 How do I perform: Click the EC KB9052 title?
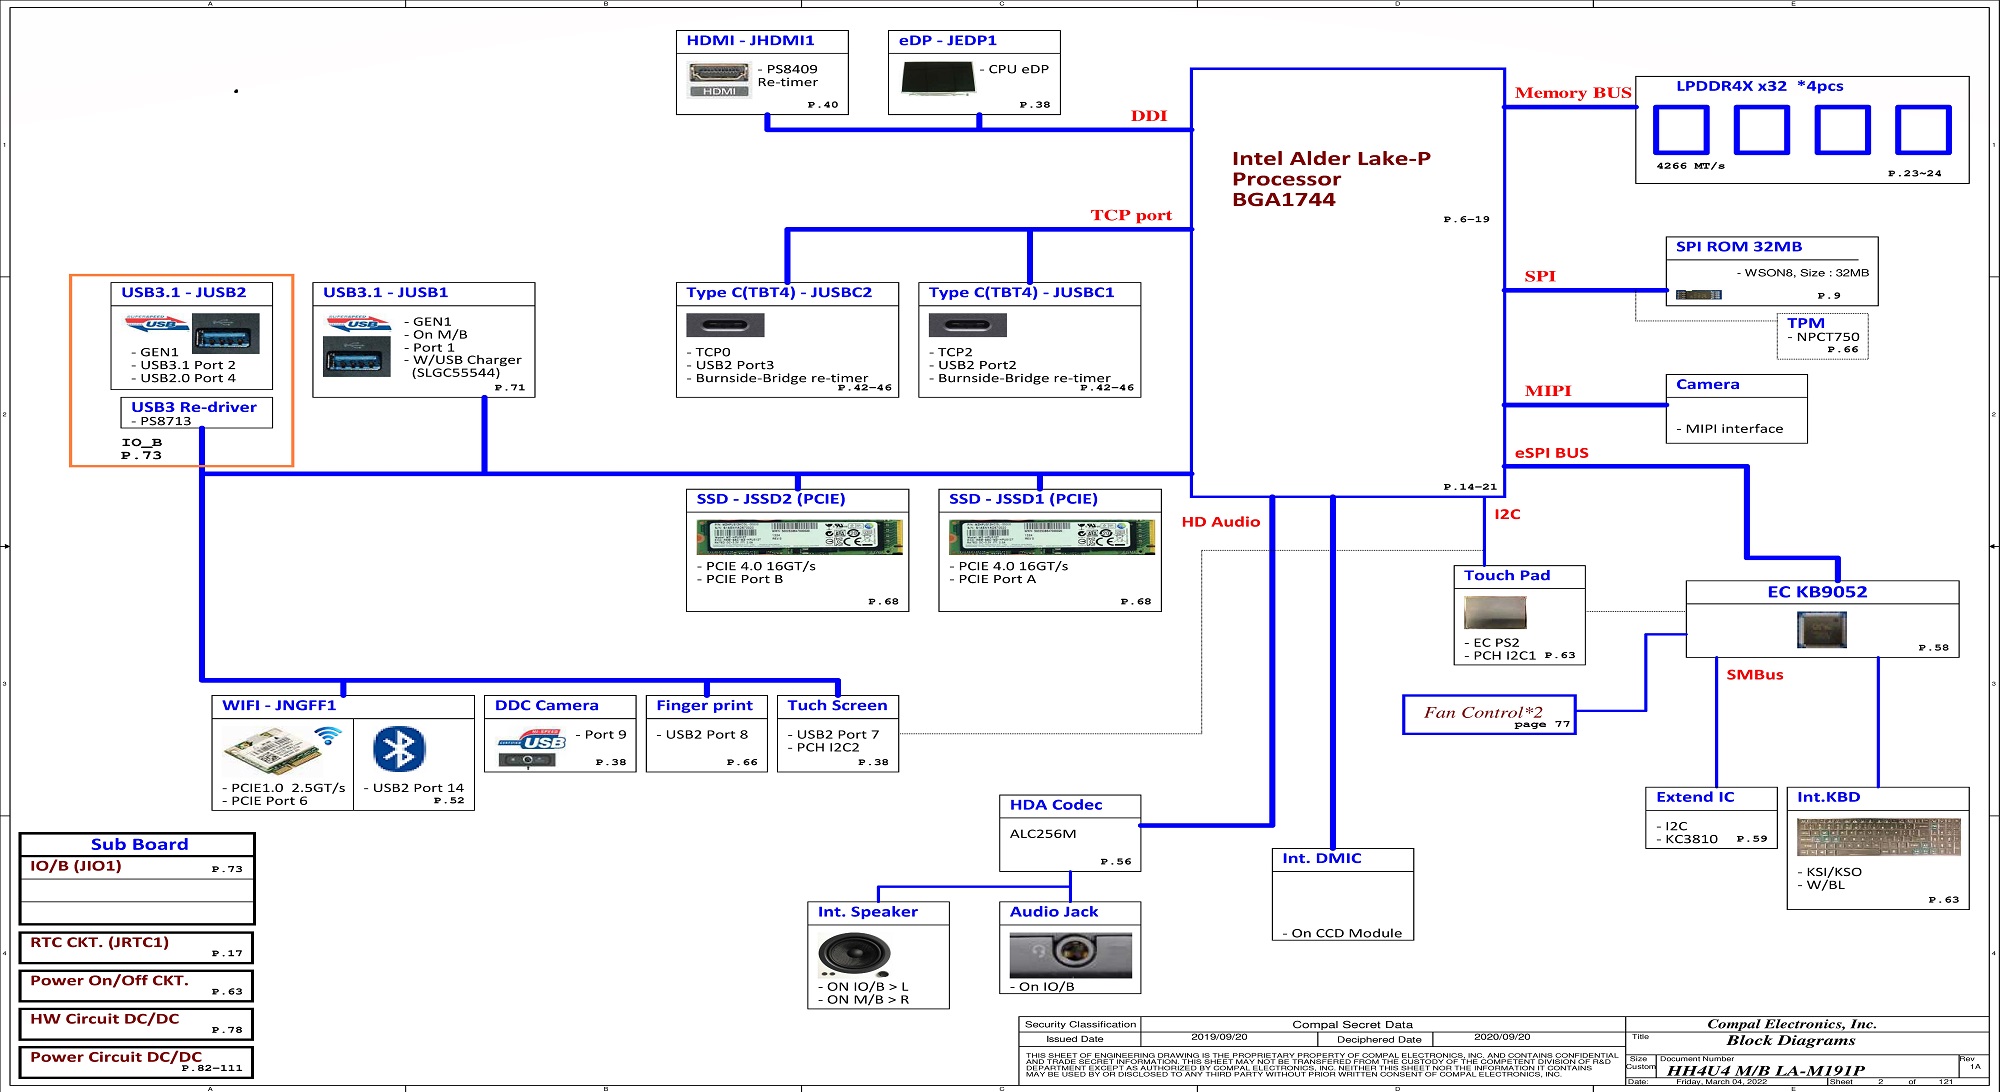1817,592
